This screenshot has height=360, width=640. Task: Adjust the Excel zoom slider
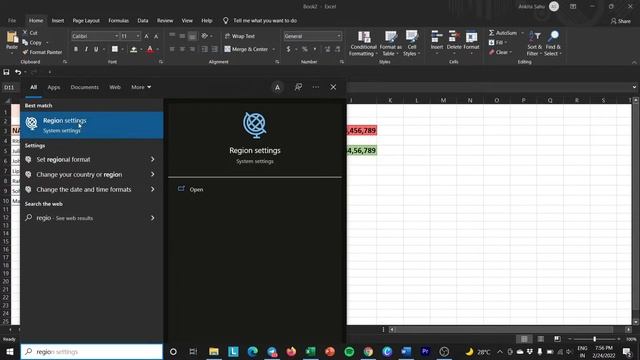point(594,339)
